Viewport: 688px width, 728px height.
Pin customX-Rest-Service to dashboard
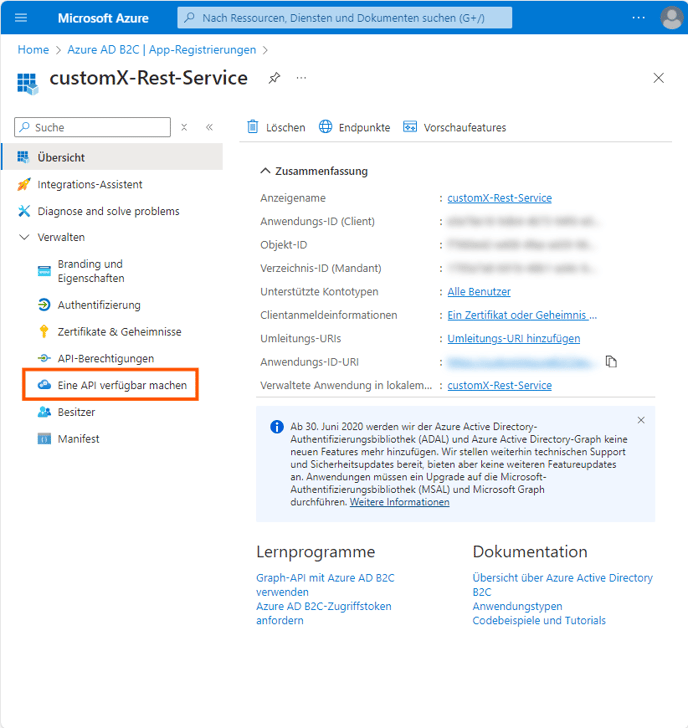[274, 78]
